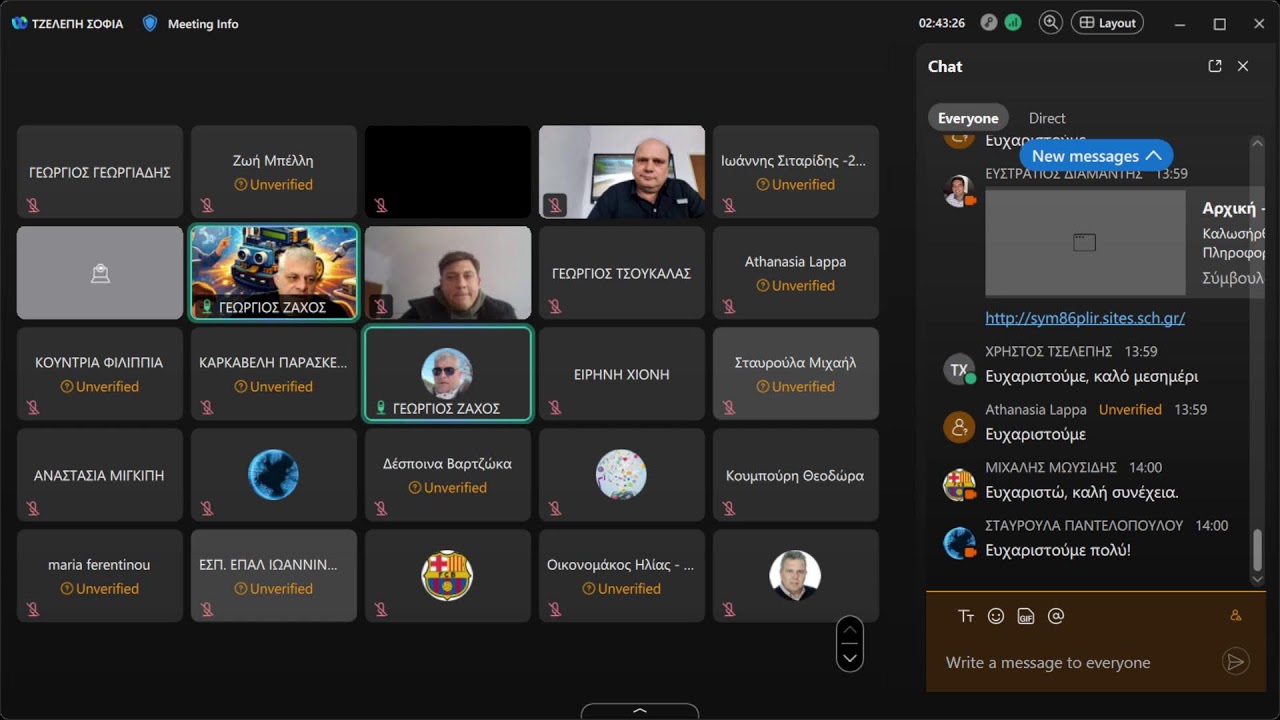The width and height of the screenshot is (1280, 720).
Task: Switch to the Everyone chat tab
Action: (x=968, y=118)
